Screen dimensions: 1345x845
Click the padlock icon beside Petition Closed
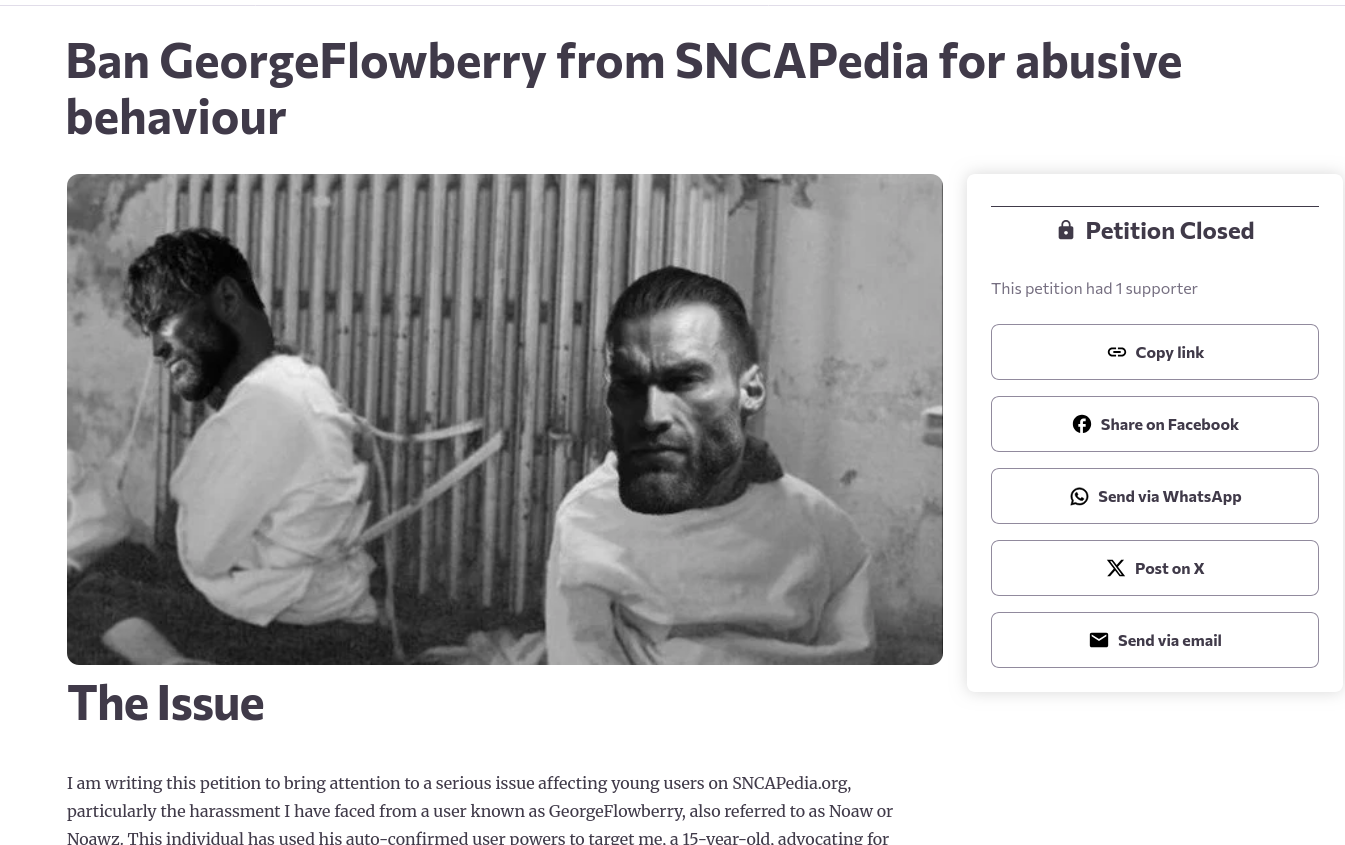click(1066, 230)
